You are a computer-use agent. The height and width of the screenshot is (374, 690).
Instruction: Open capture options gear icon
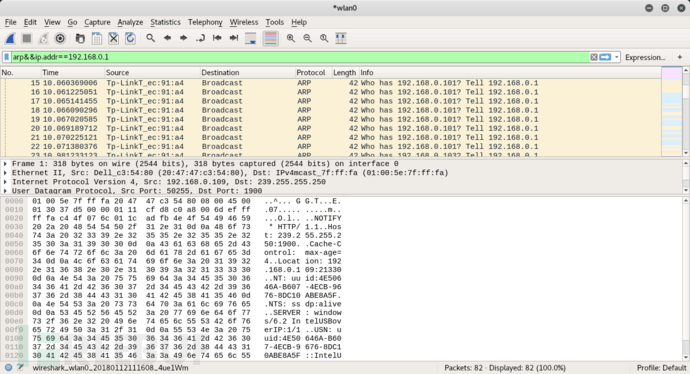tap(60, 39)
